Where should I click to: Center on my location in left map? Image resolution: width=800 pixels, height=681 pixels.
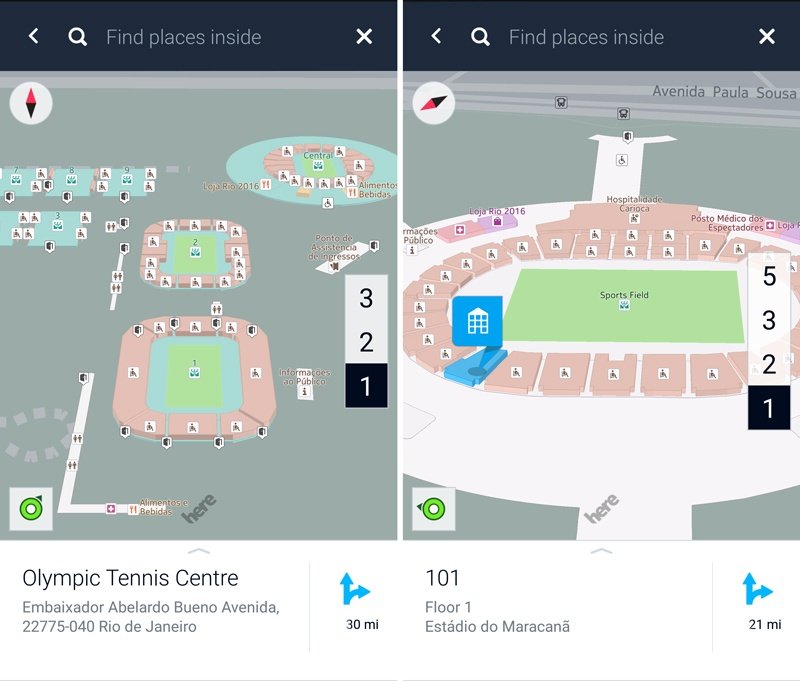tap(31, 509)
